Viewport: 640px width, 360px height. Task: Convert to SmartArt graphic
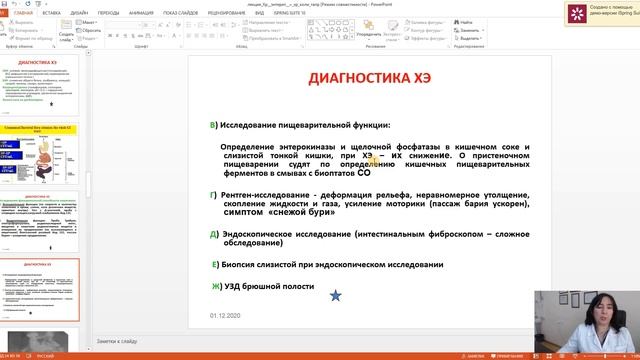click(273, 38)
